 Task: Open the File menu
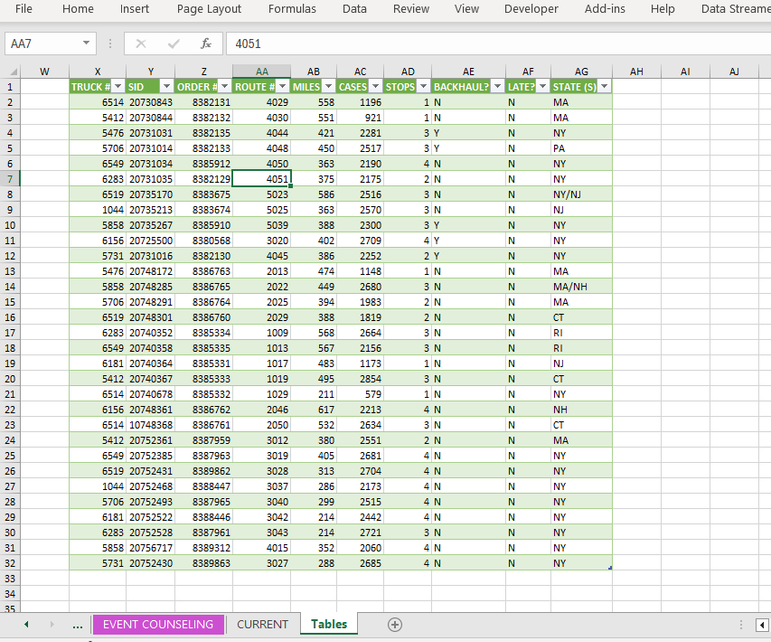click(x=24, y=9)
